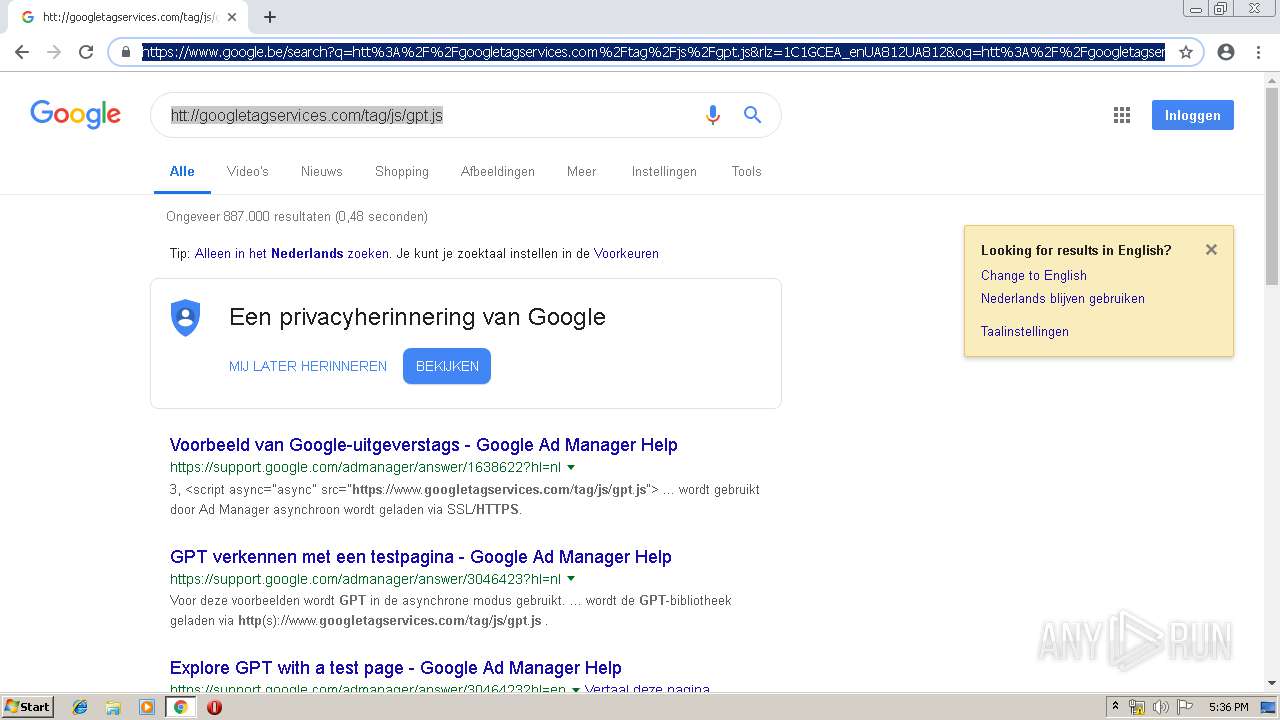Click Alleen in het Nederlands zoeken link

tap(292, 253)
